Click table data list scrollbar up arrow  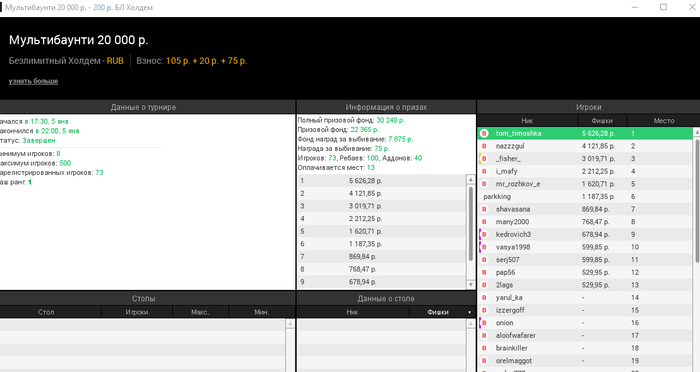[471, 324]
